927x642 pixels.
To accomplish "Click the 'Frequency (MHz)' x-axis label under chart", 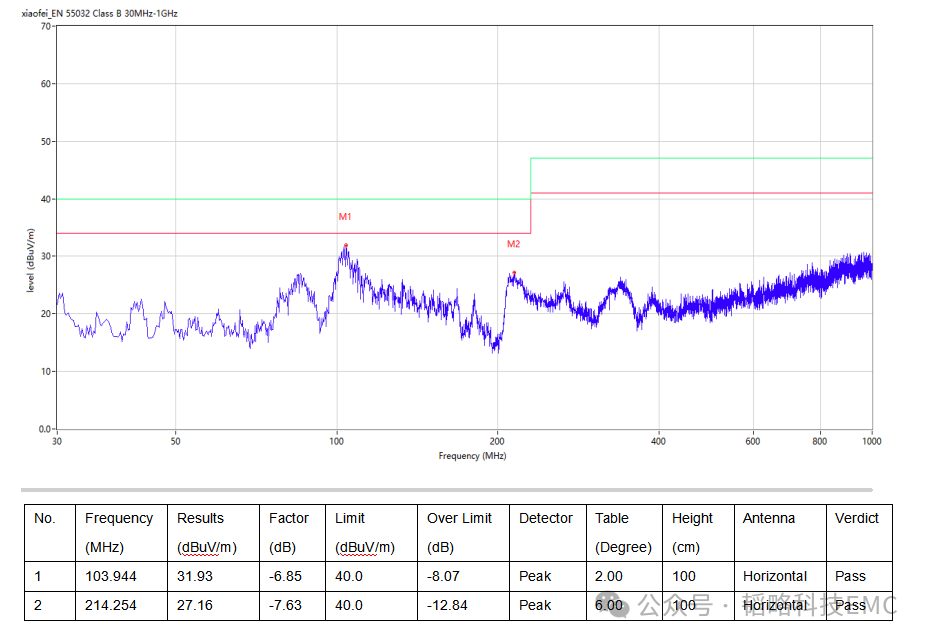I will pos(472,456).
